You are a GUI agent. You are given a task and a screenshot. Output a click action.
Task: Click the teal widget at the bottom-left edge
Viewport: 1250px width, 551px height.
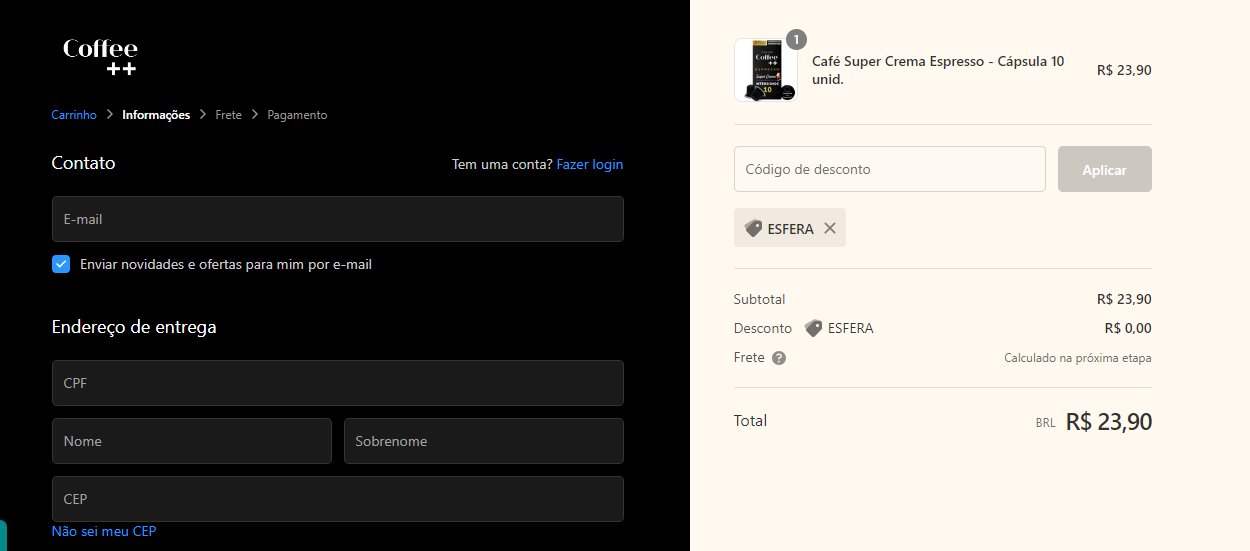[x=3, y=535]
